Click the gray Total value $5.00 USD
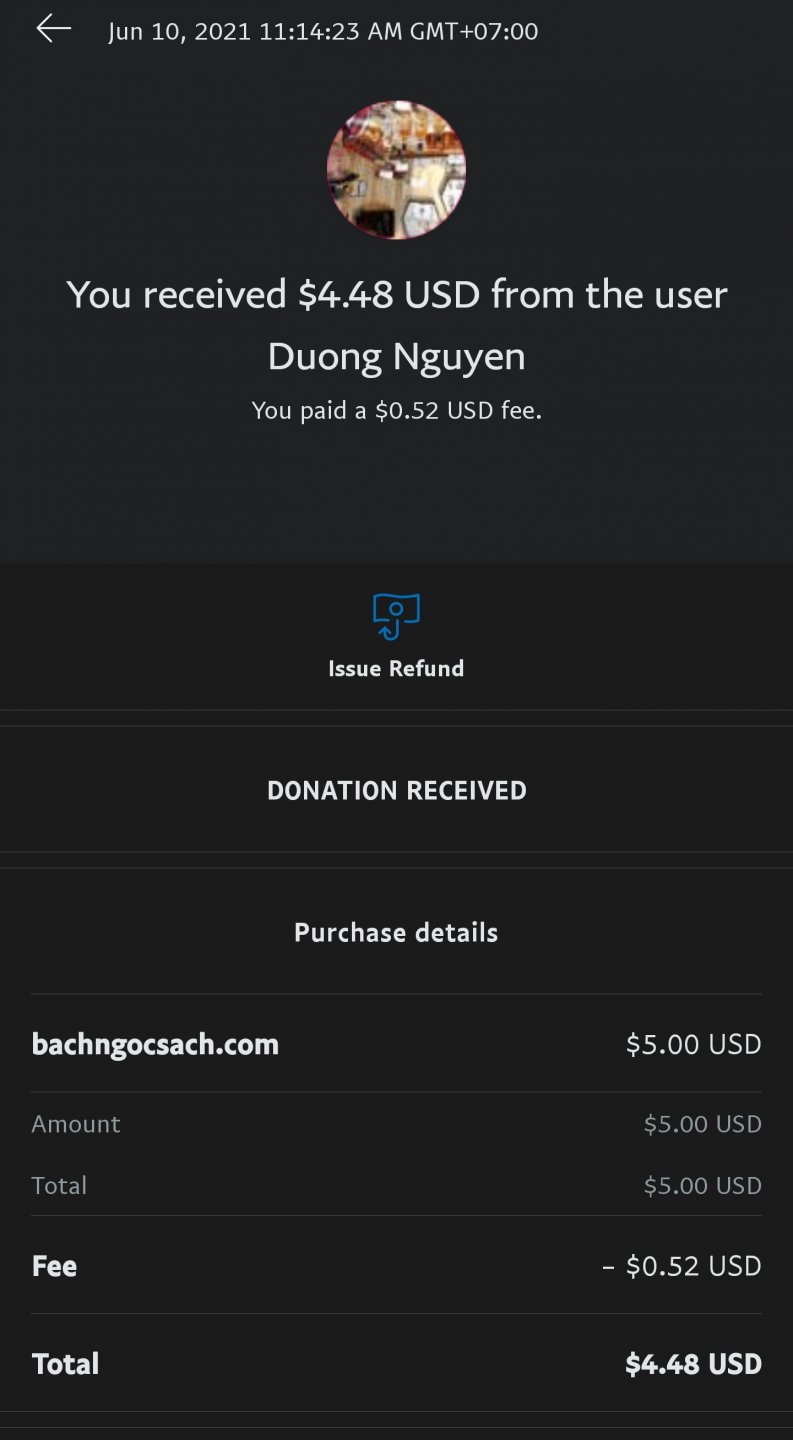Screen dimensions: 793x1440 tap(702, 1185)
